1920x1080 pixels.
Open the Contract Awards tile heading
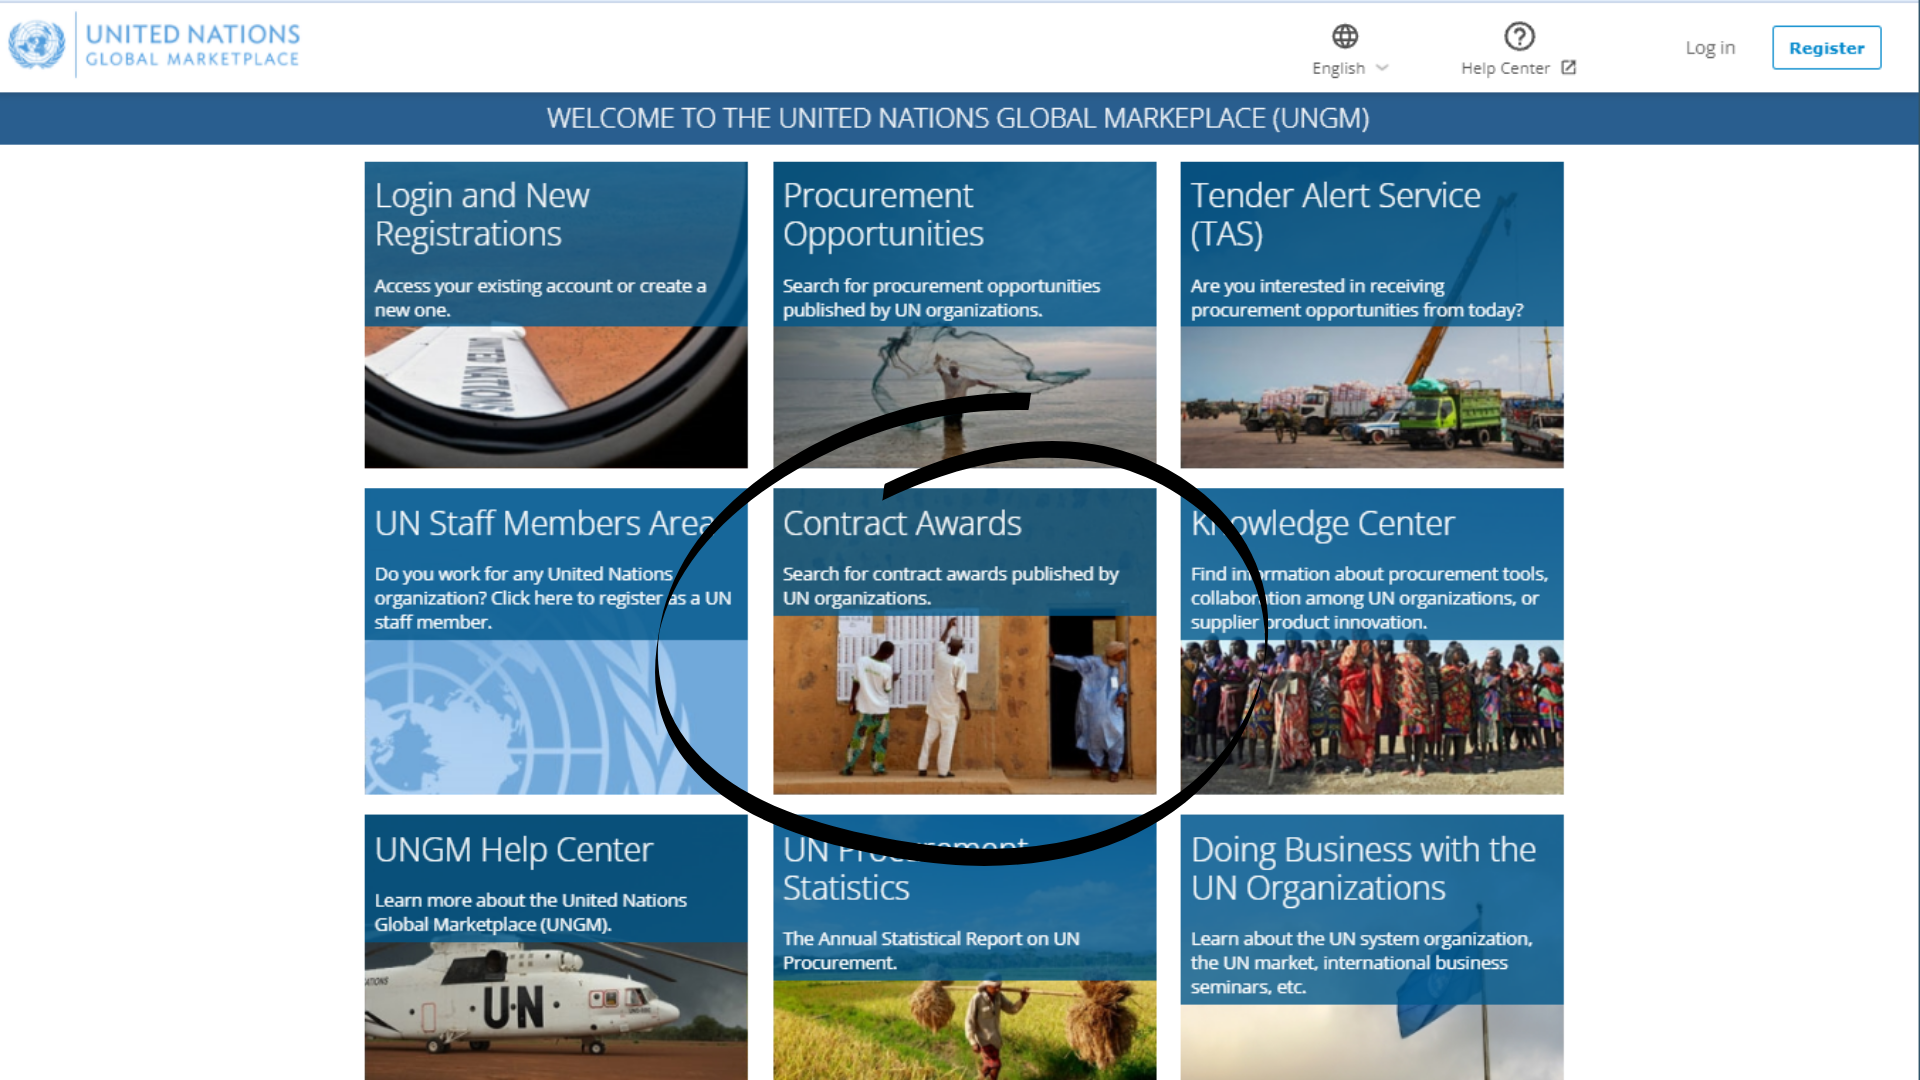click(x=902, y=523)
